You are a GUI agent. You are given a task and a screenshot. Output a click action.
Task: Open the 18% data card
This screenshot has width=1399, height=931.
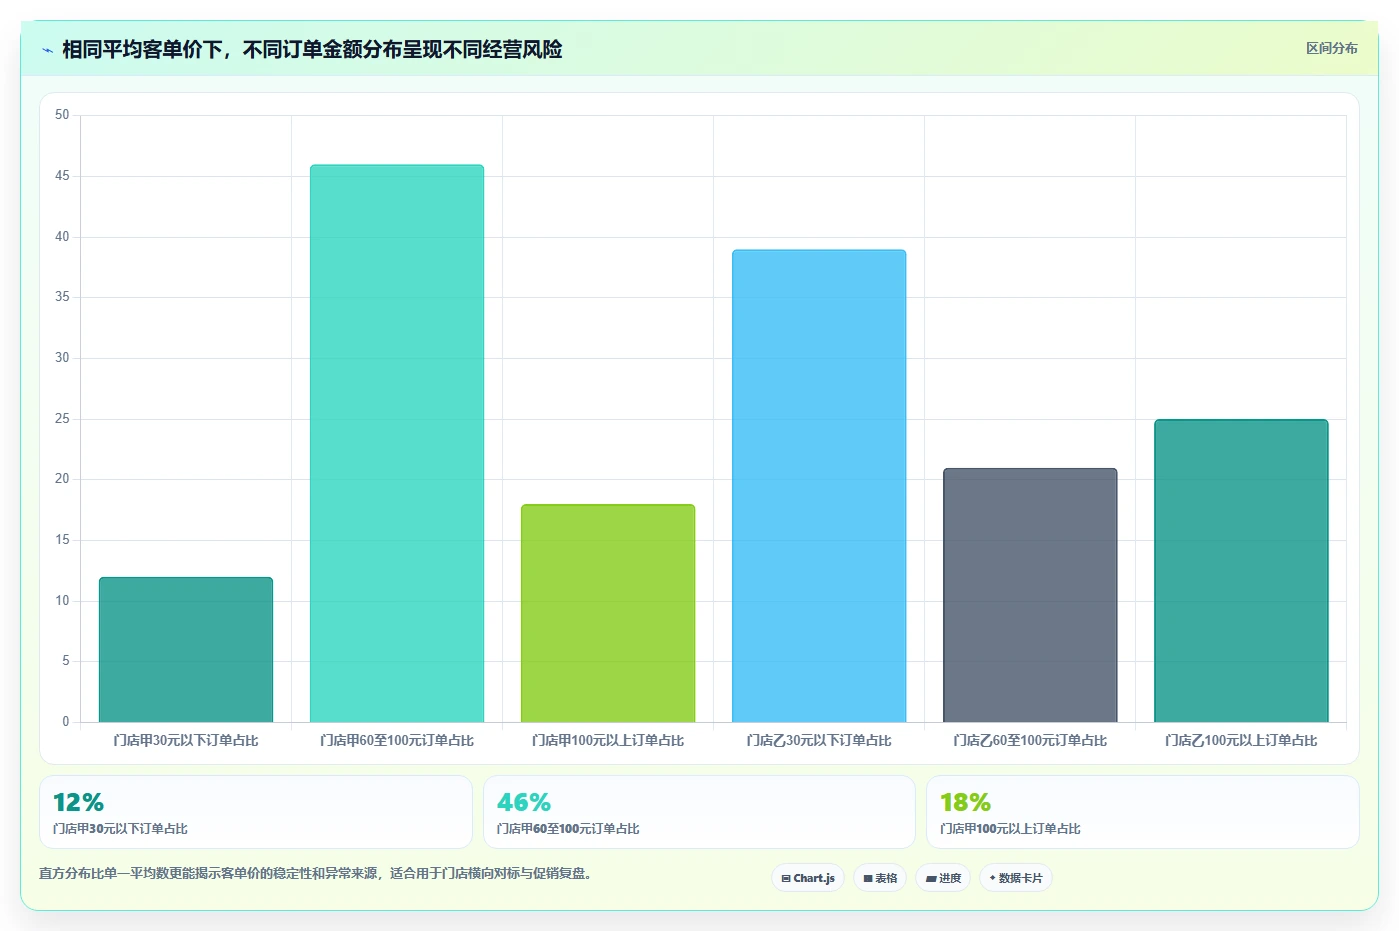coord(1142,812)
